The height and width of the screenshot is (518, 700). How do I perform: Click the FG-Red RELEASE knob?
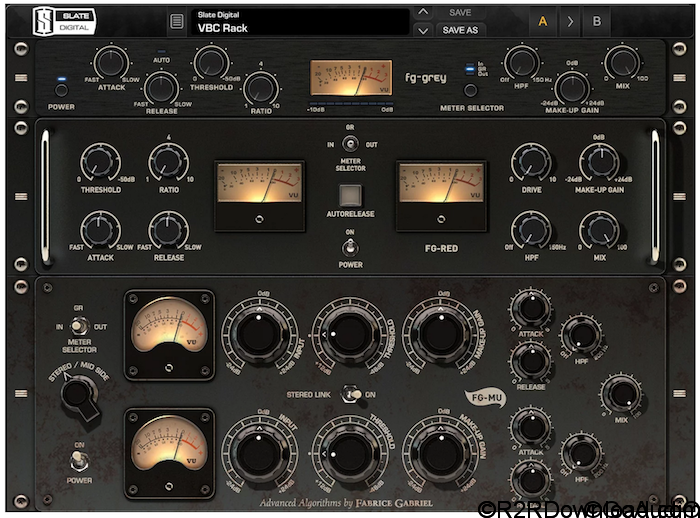click(168, 231)
